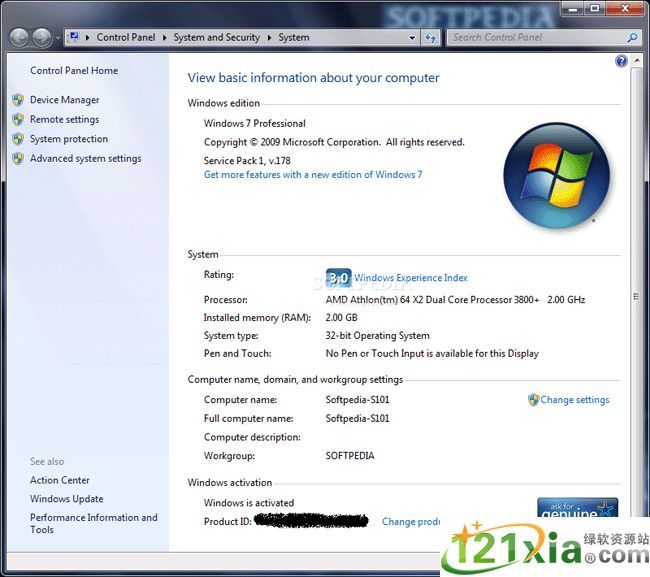Viewport: 650px width, 577px height.
Task: Click the computer icon in address bar
Action: tap(74, 37)
